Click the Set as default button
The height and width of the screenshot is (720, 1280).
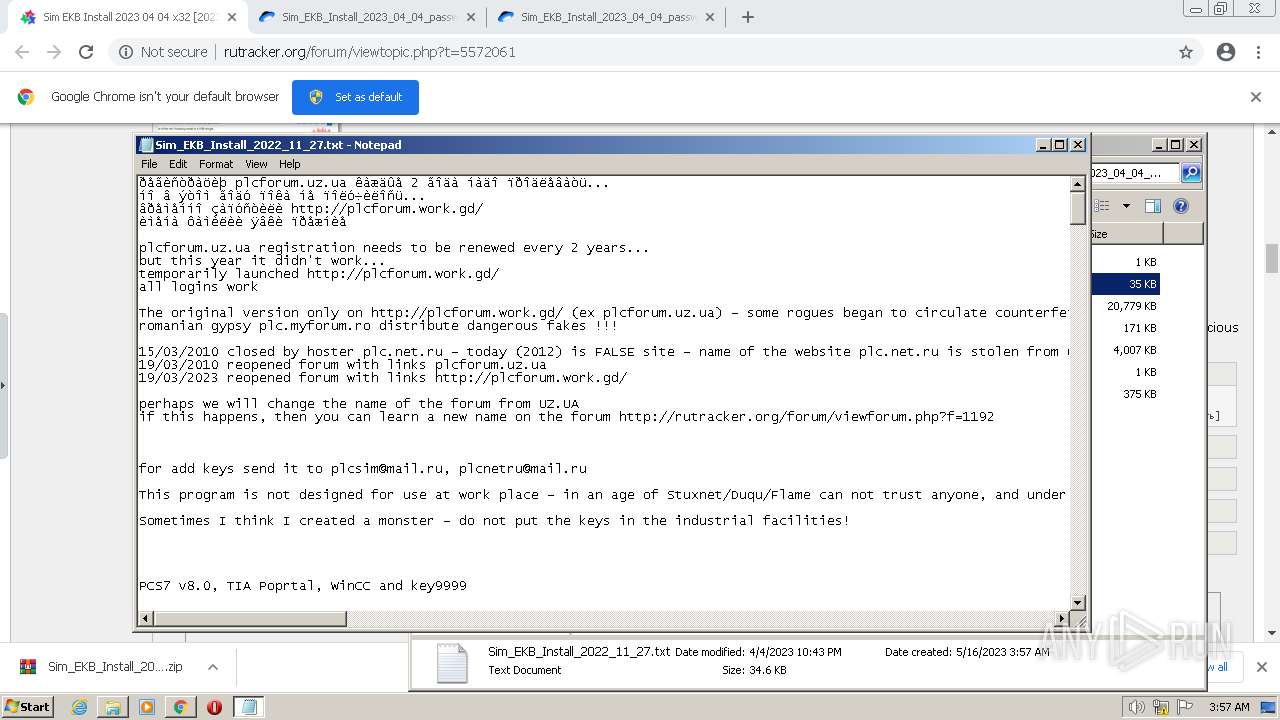tap(355, 97)
